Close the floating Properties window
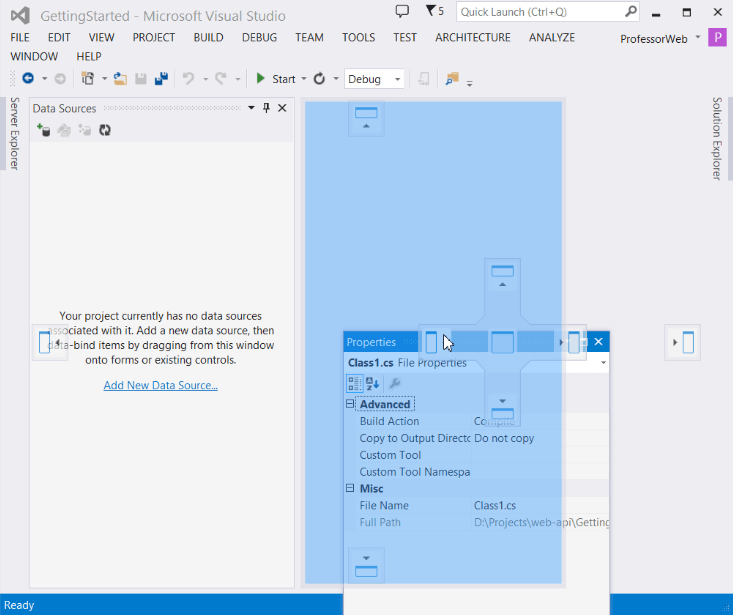This screenshot has height=615, width=733. tap(598, 342)
